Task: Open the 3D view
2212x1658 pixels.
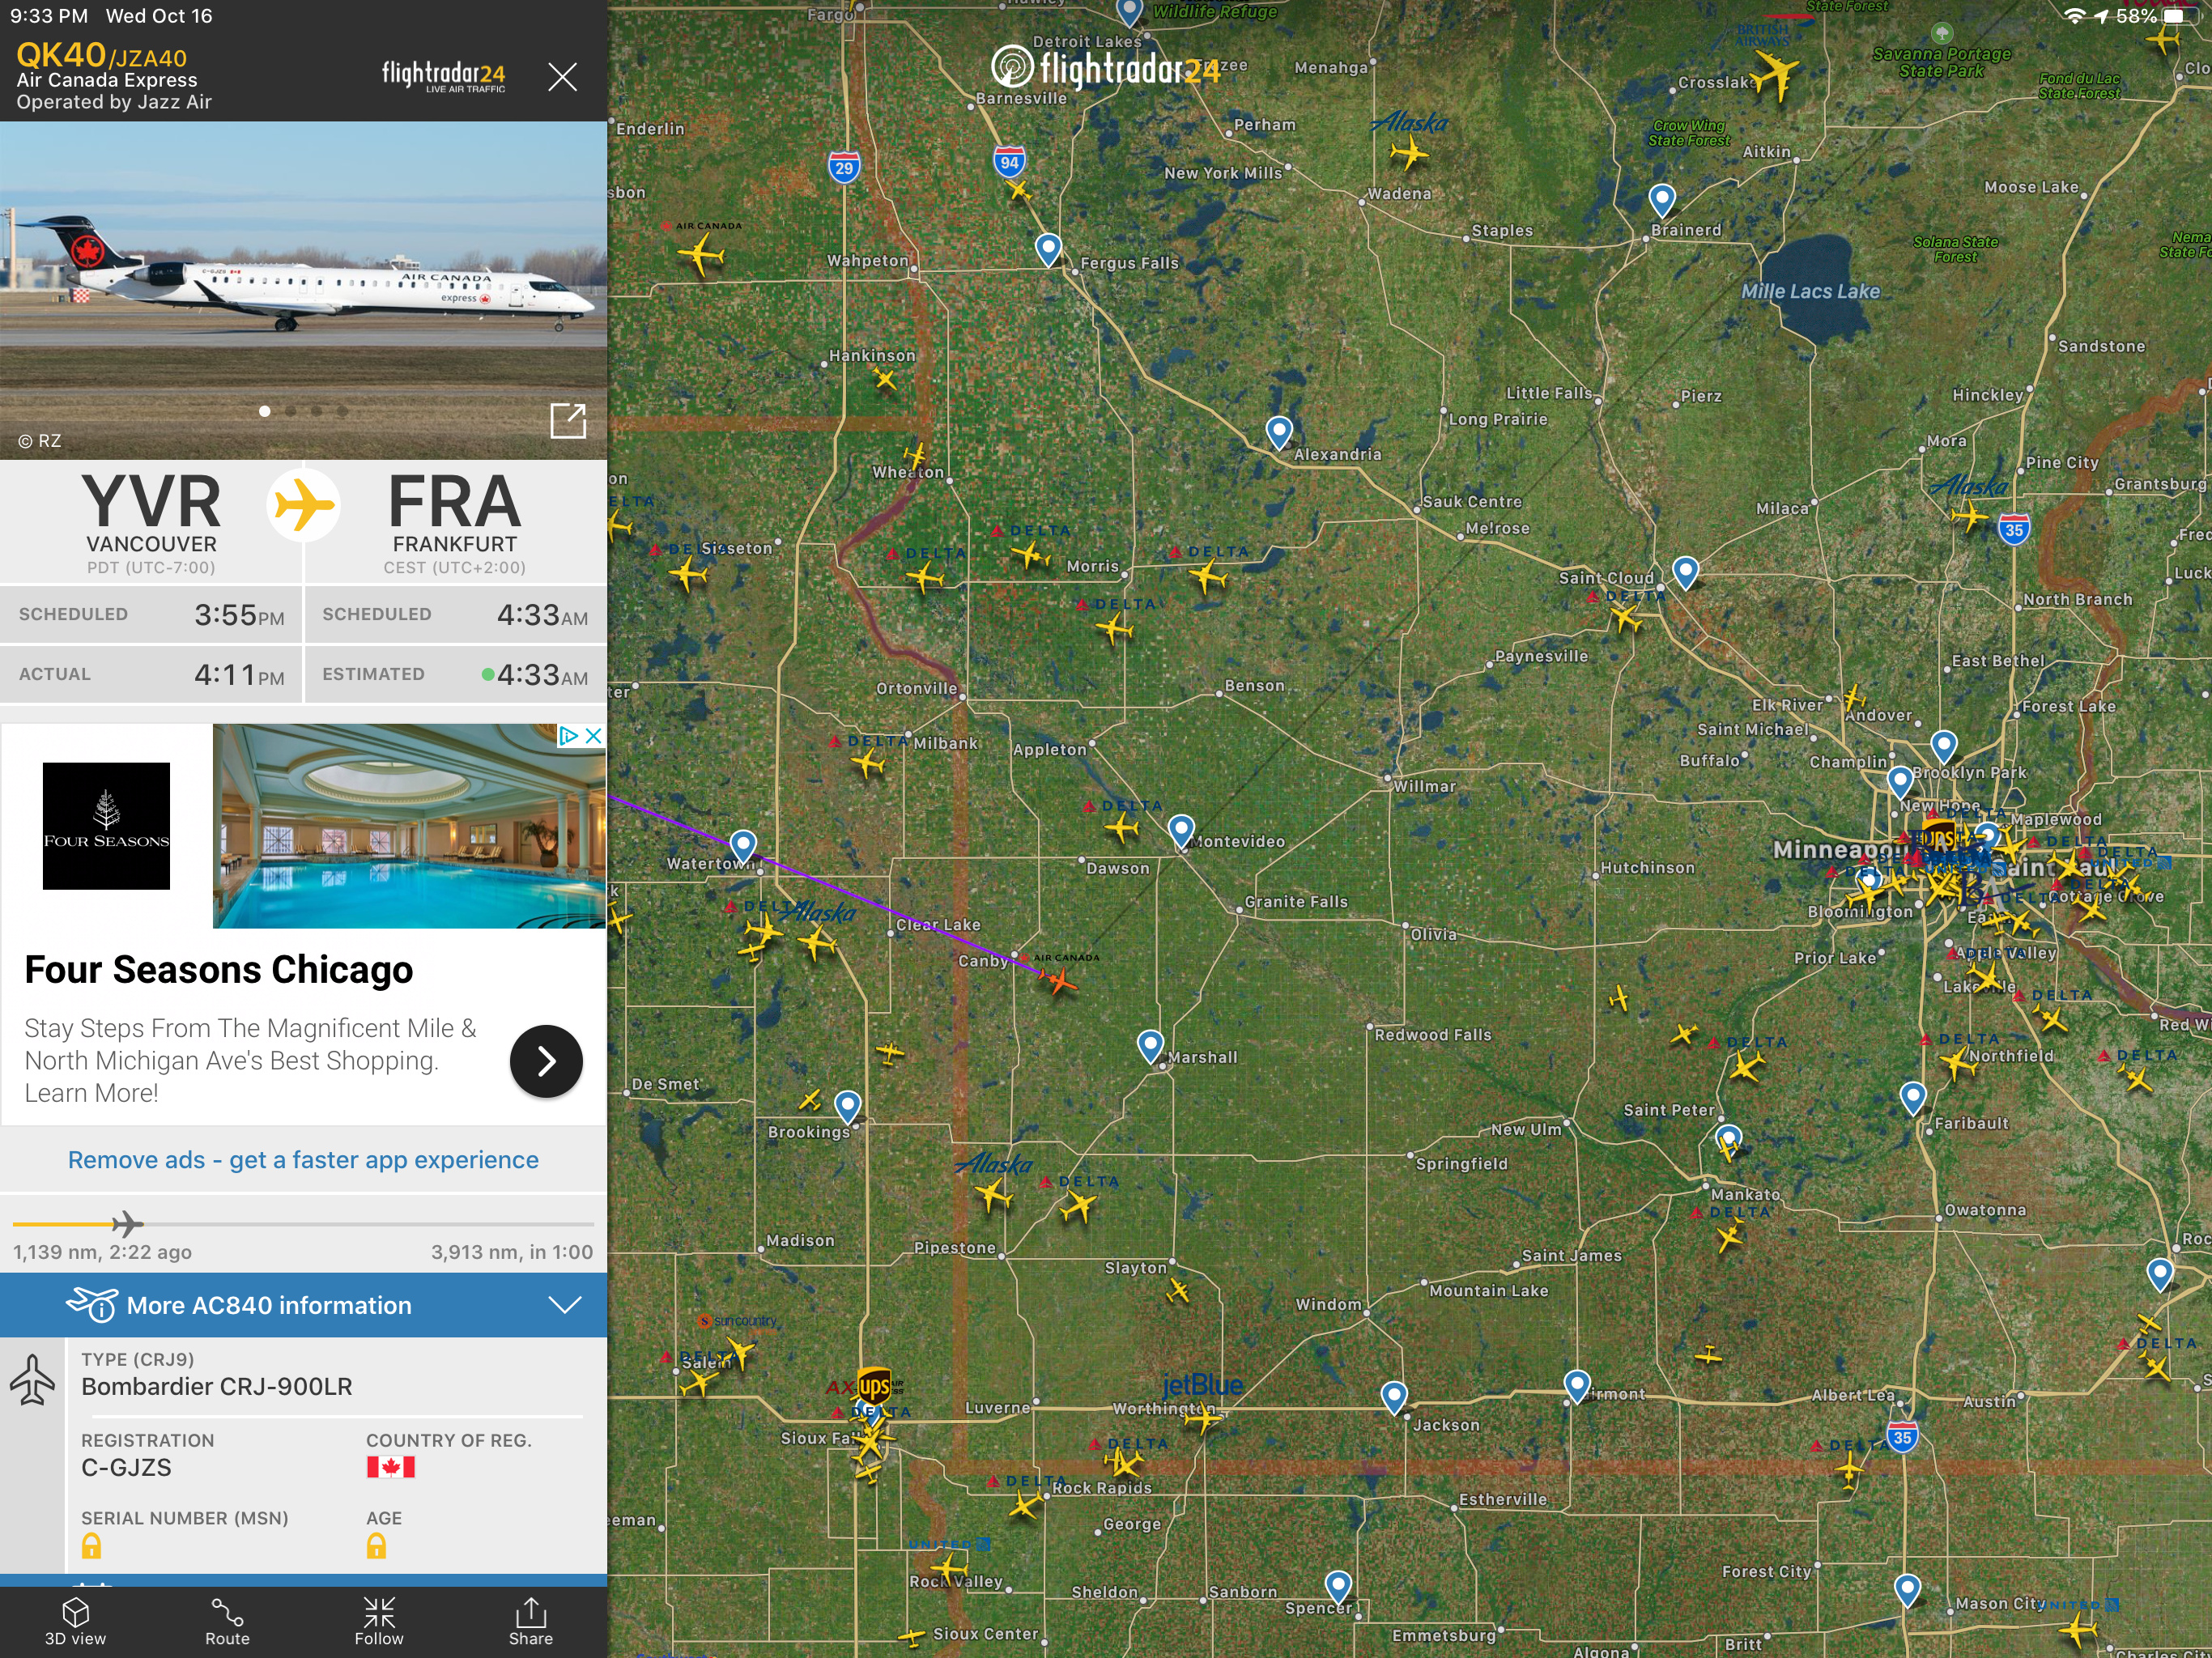Action: [x=76, y=1621]
